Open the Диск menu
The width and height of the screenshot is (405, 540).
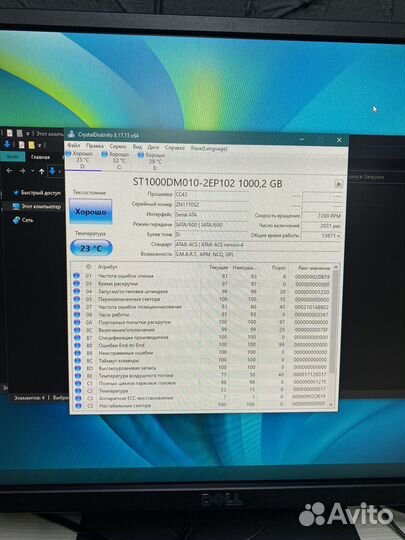point(153,147)
